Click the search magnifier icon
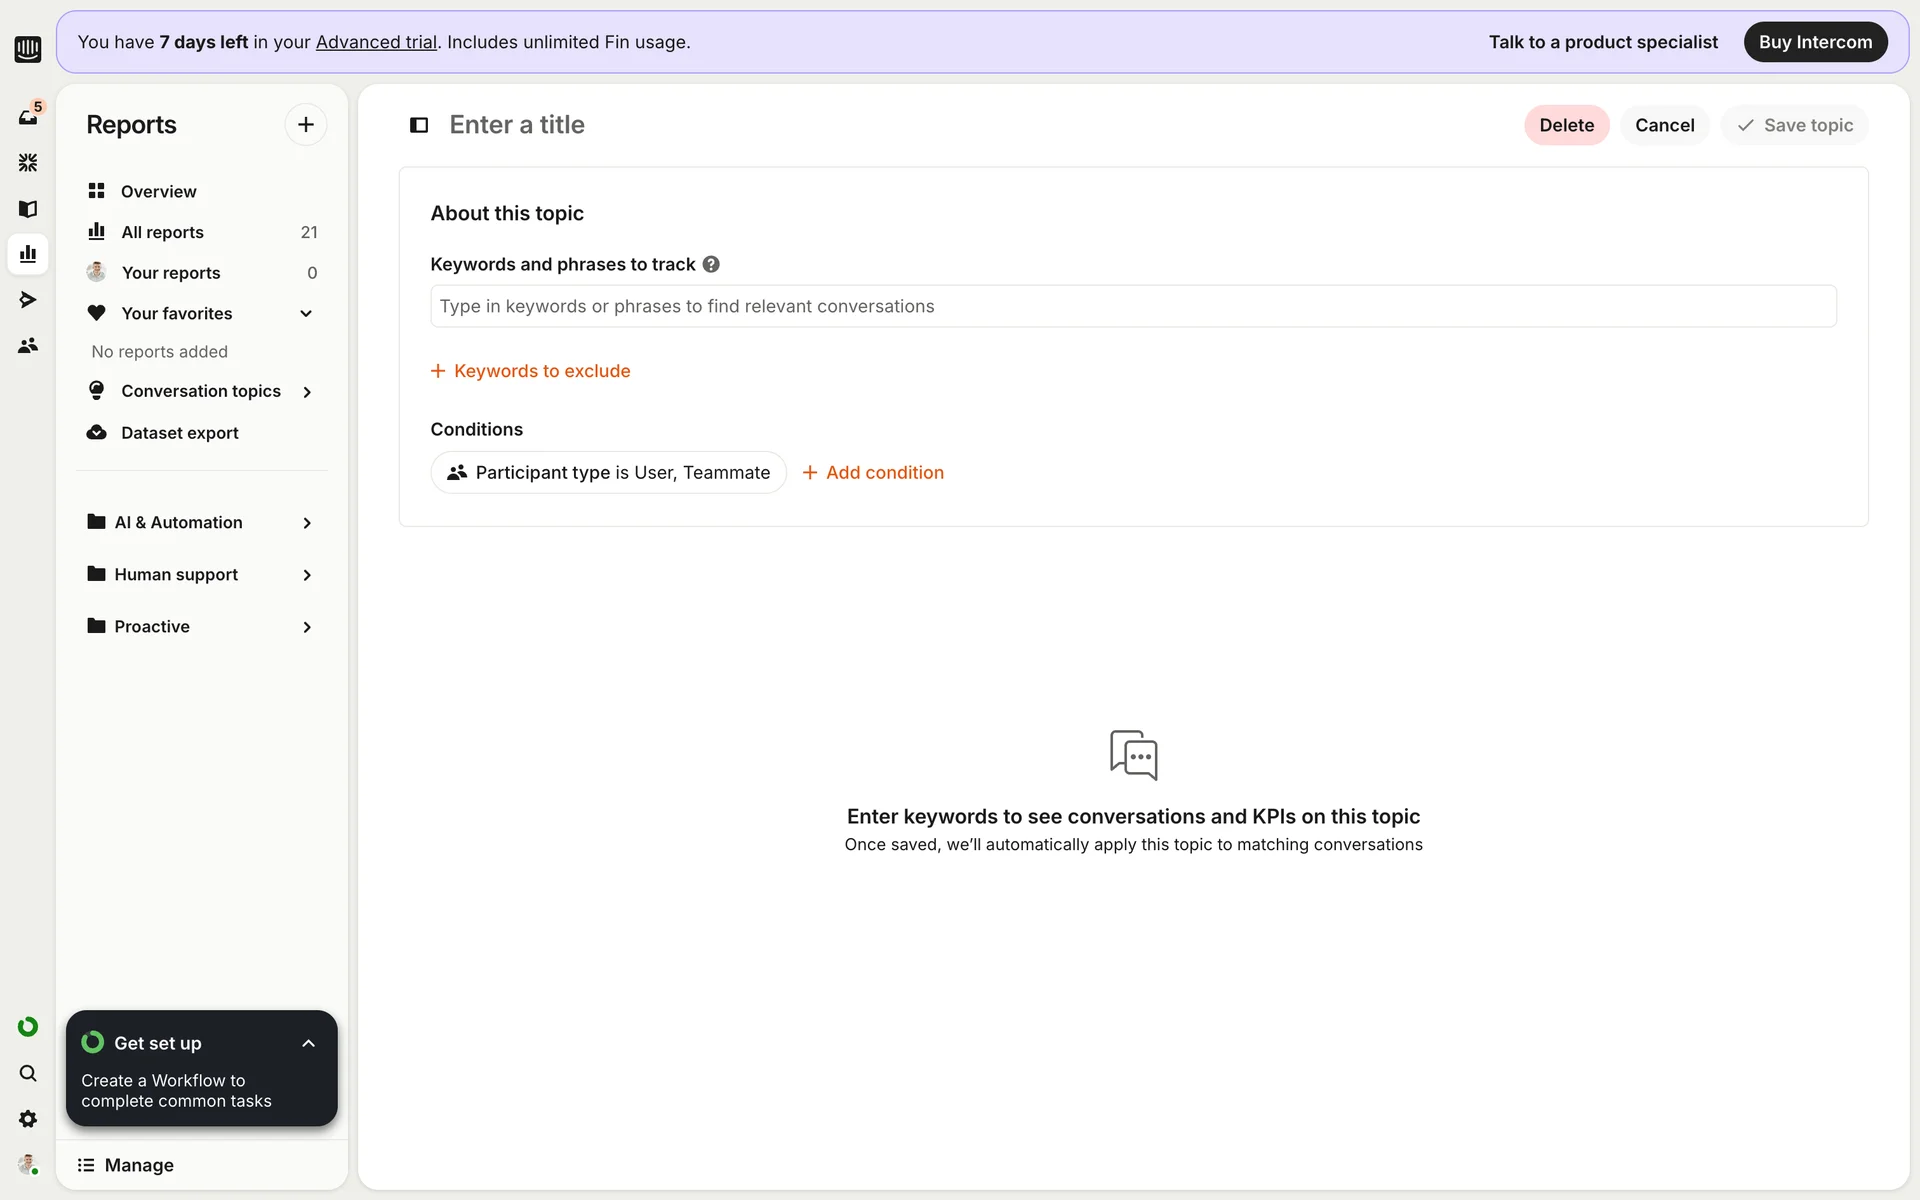The height and width of the screenshot is (1200, 1920). tap(28, 1073)
